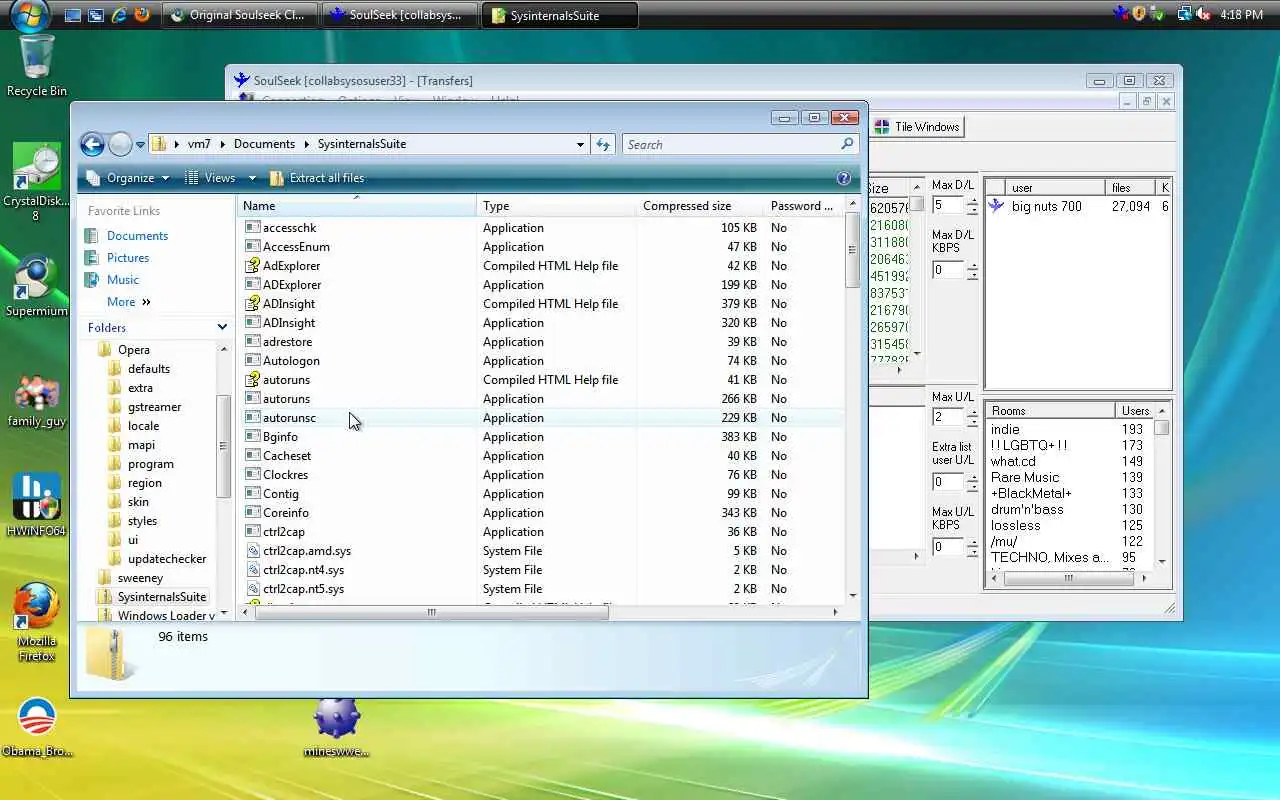Screen dimensions: 1280x800
Task: Select the family_guy desktop icon
Action: tap(36, 400)
